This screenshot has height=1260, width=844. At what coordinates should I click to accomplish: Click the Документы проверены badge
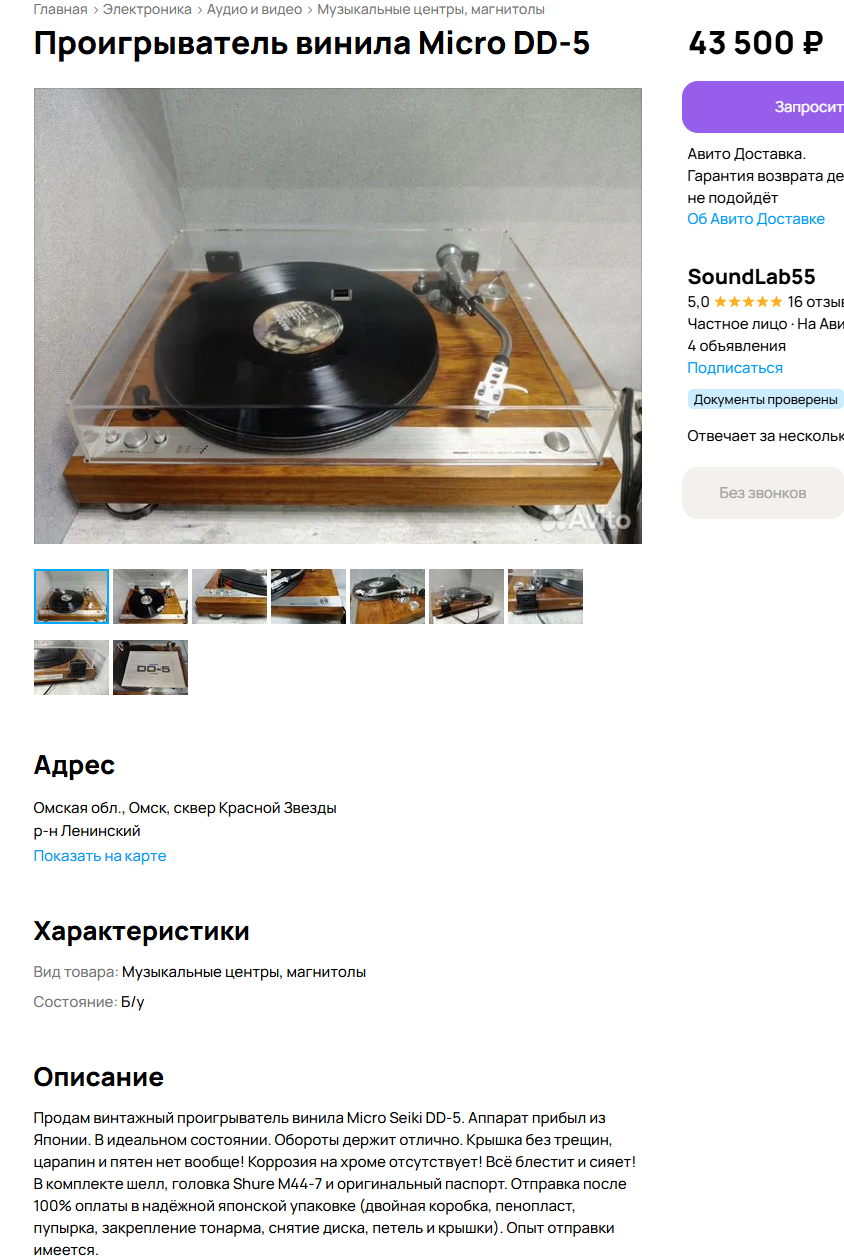tap(765, 399)
